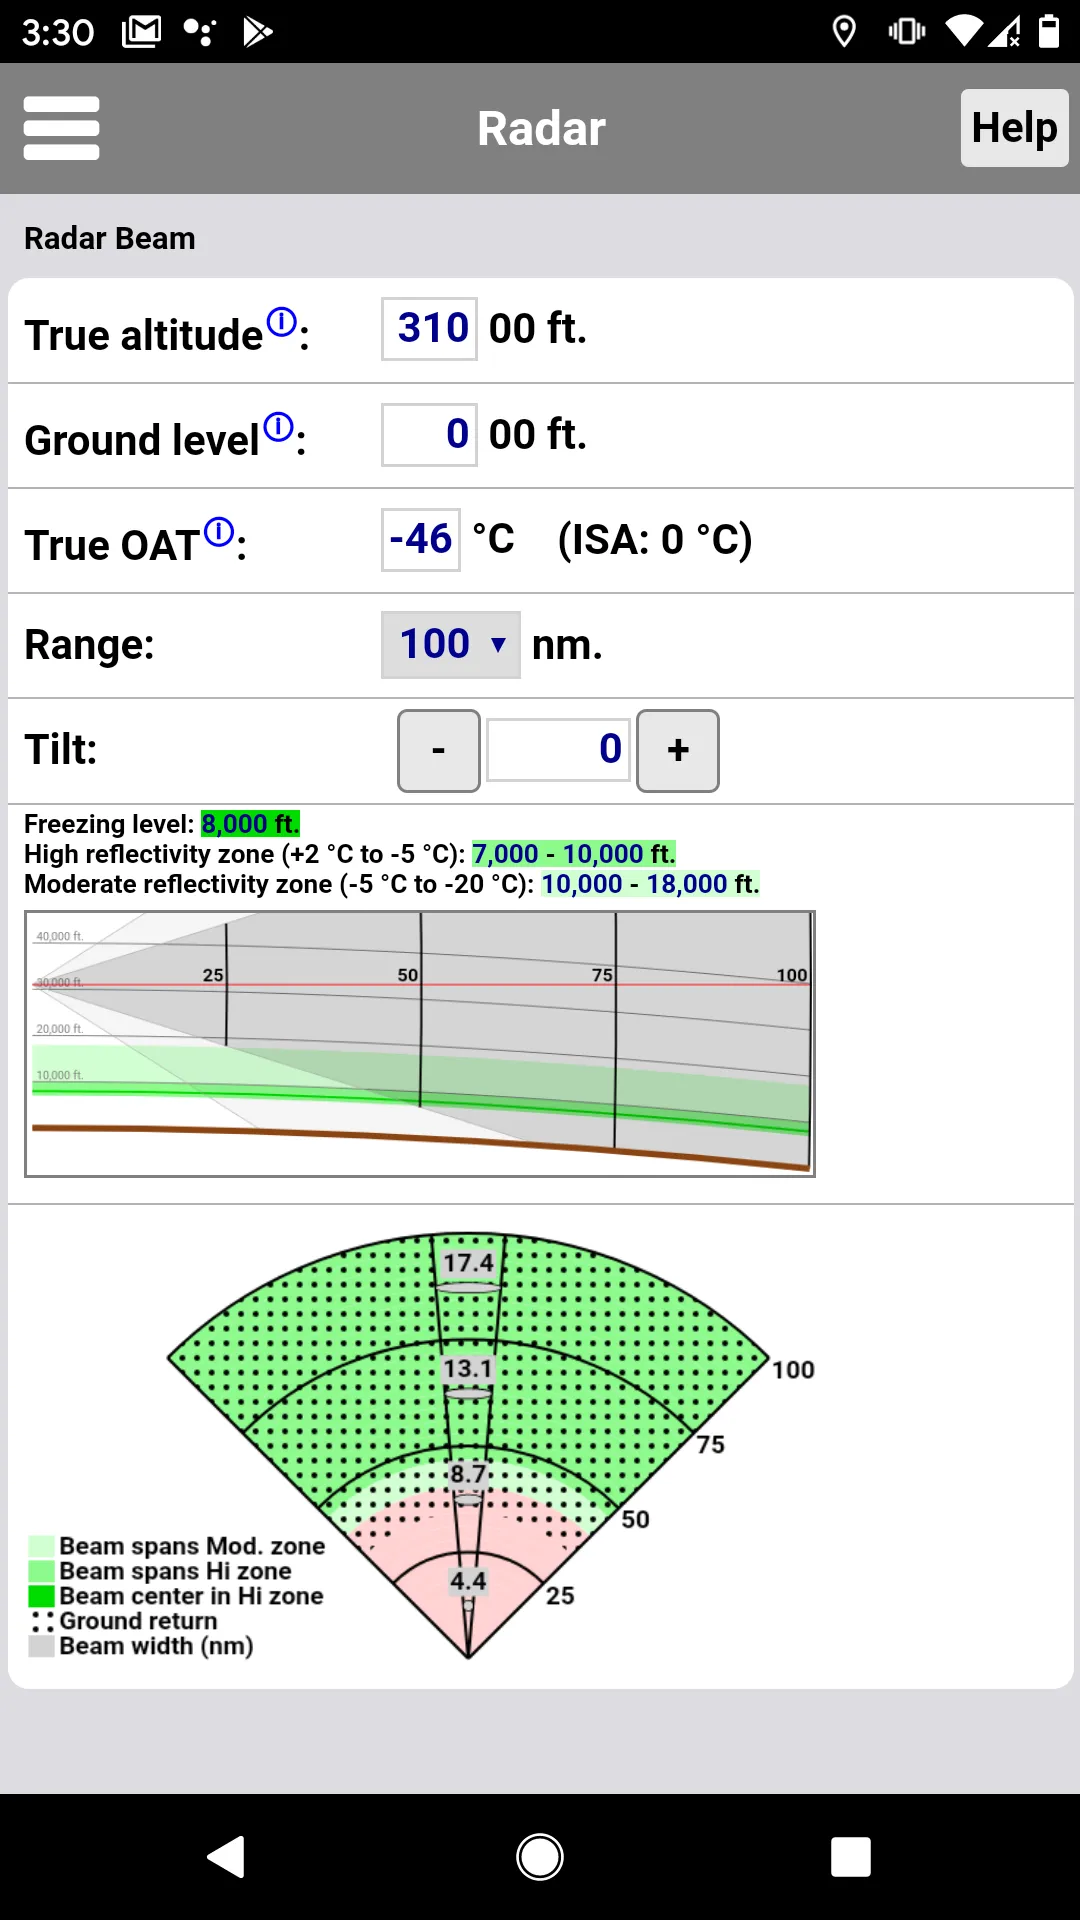Edit the True altitude field 310

[x=429, y=329]
